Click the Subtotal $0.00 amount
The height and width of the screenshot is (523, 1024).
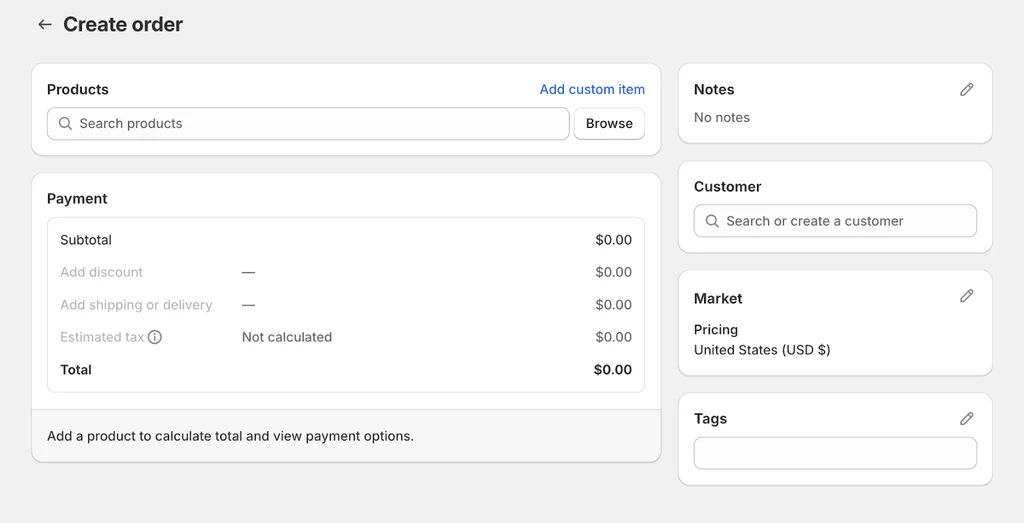(x=613, y=240)
